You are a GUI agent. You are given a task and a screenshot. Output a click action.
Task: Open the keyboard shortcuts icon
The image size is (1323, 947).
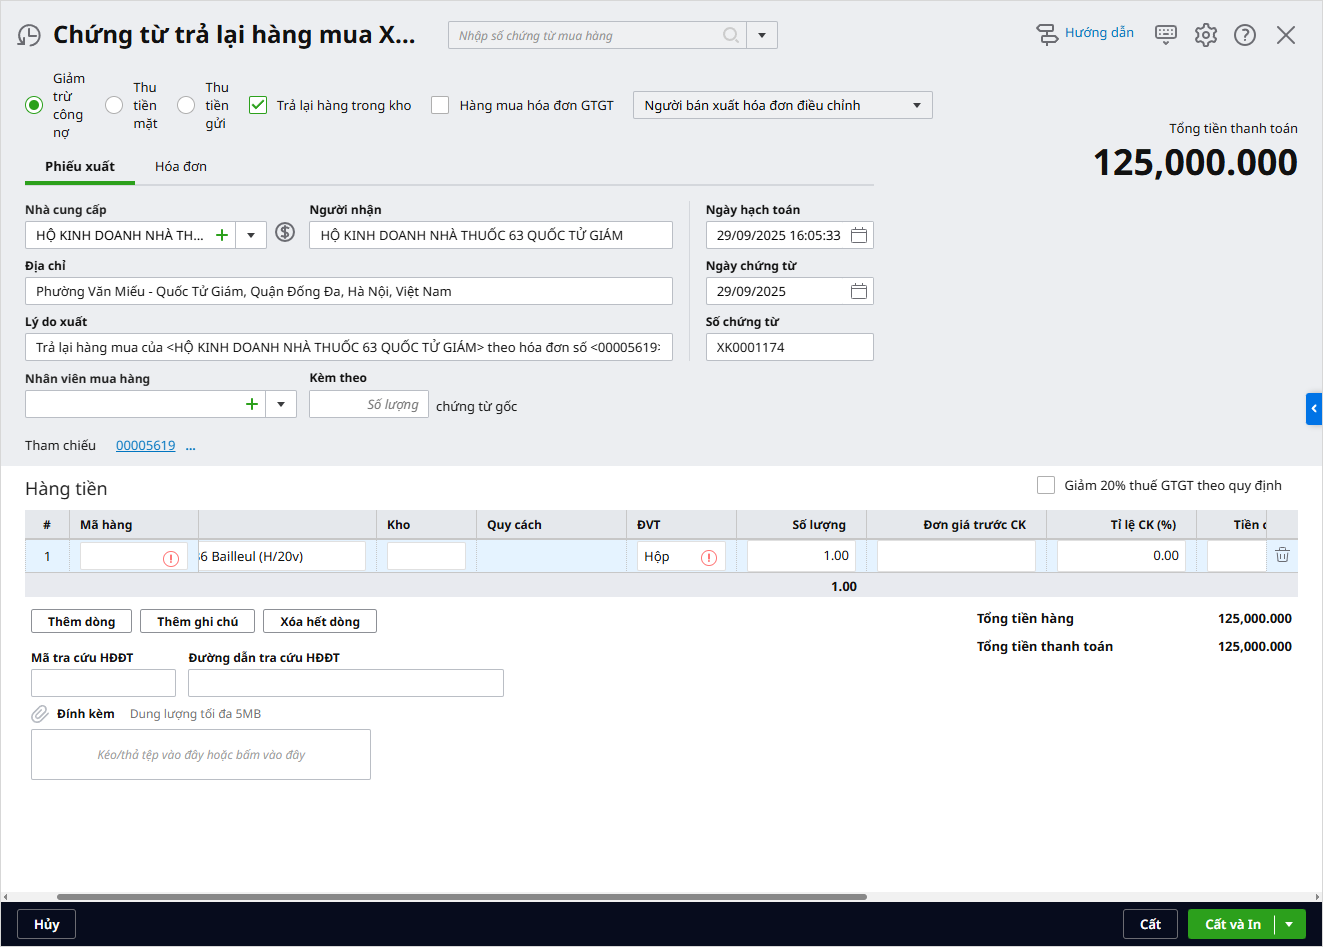(1166, 35)
